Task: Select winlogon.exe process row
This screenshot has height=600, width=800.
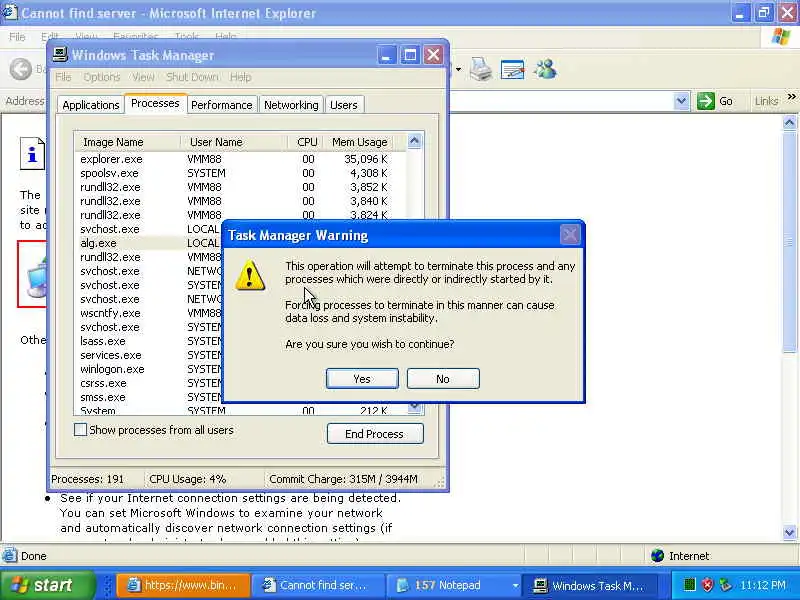Action: point(149,369)
